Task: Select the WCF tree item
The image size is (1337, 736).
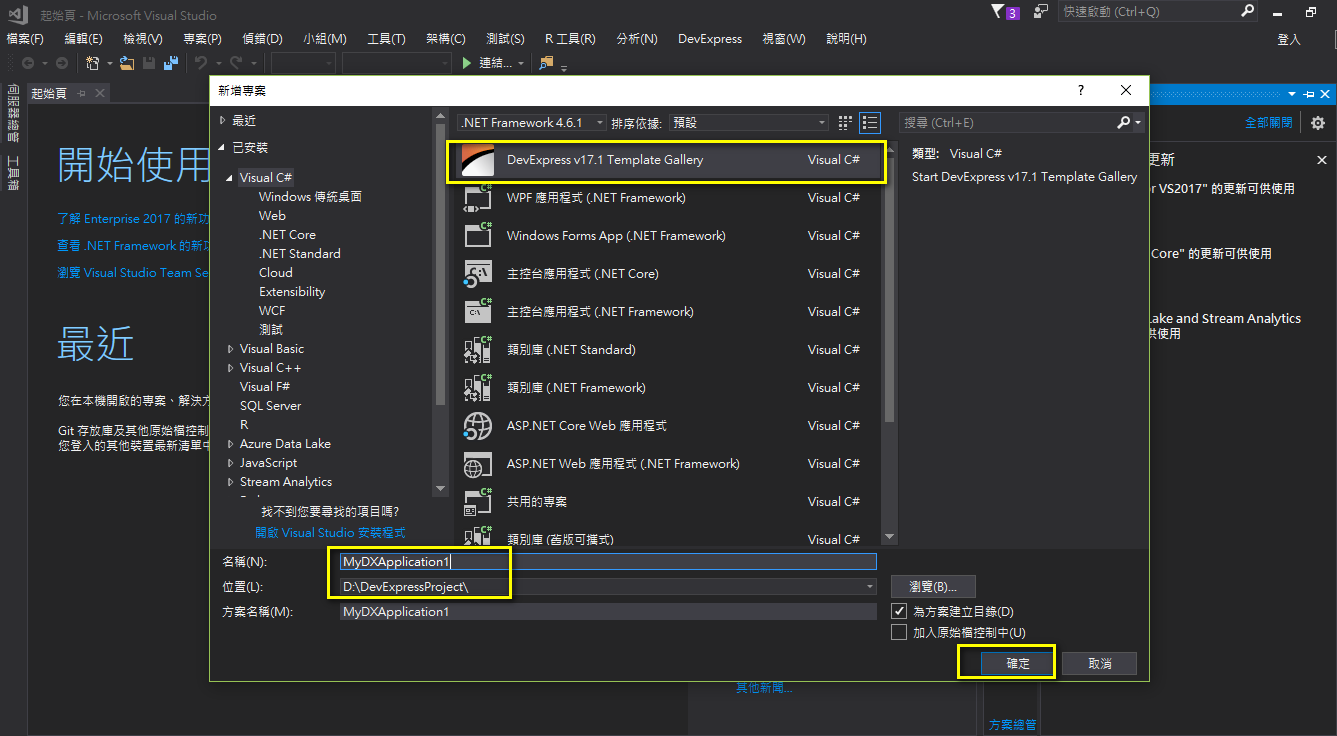Action: click(x=272, y=311)
